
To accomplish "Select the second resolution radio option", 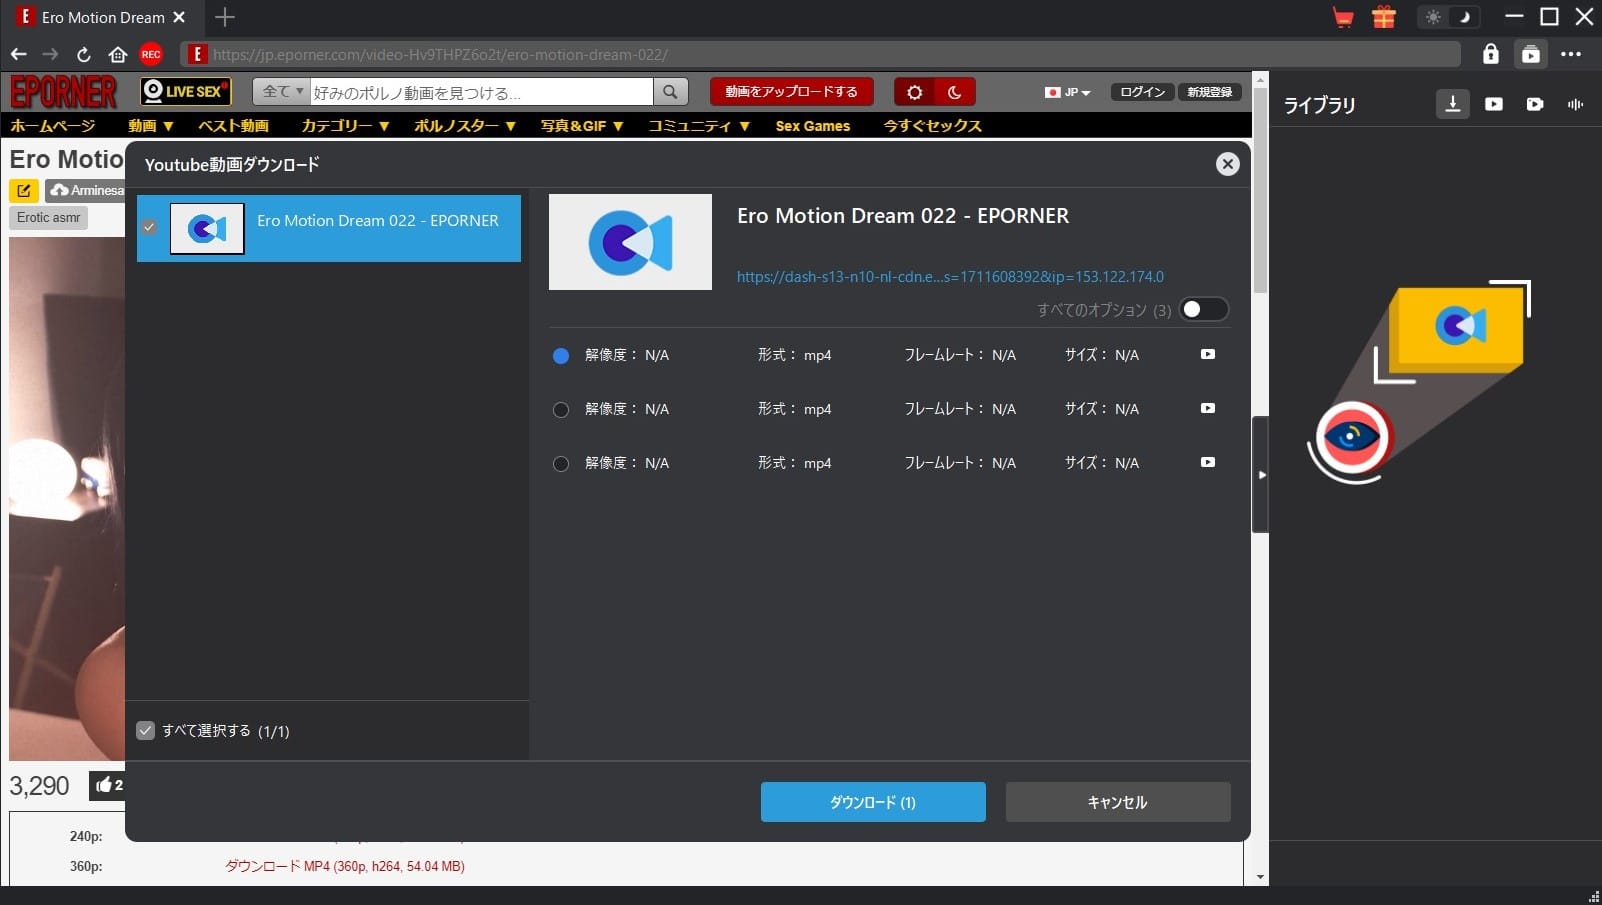I will click(561, 409).
